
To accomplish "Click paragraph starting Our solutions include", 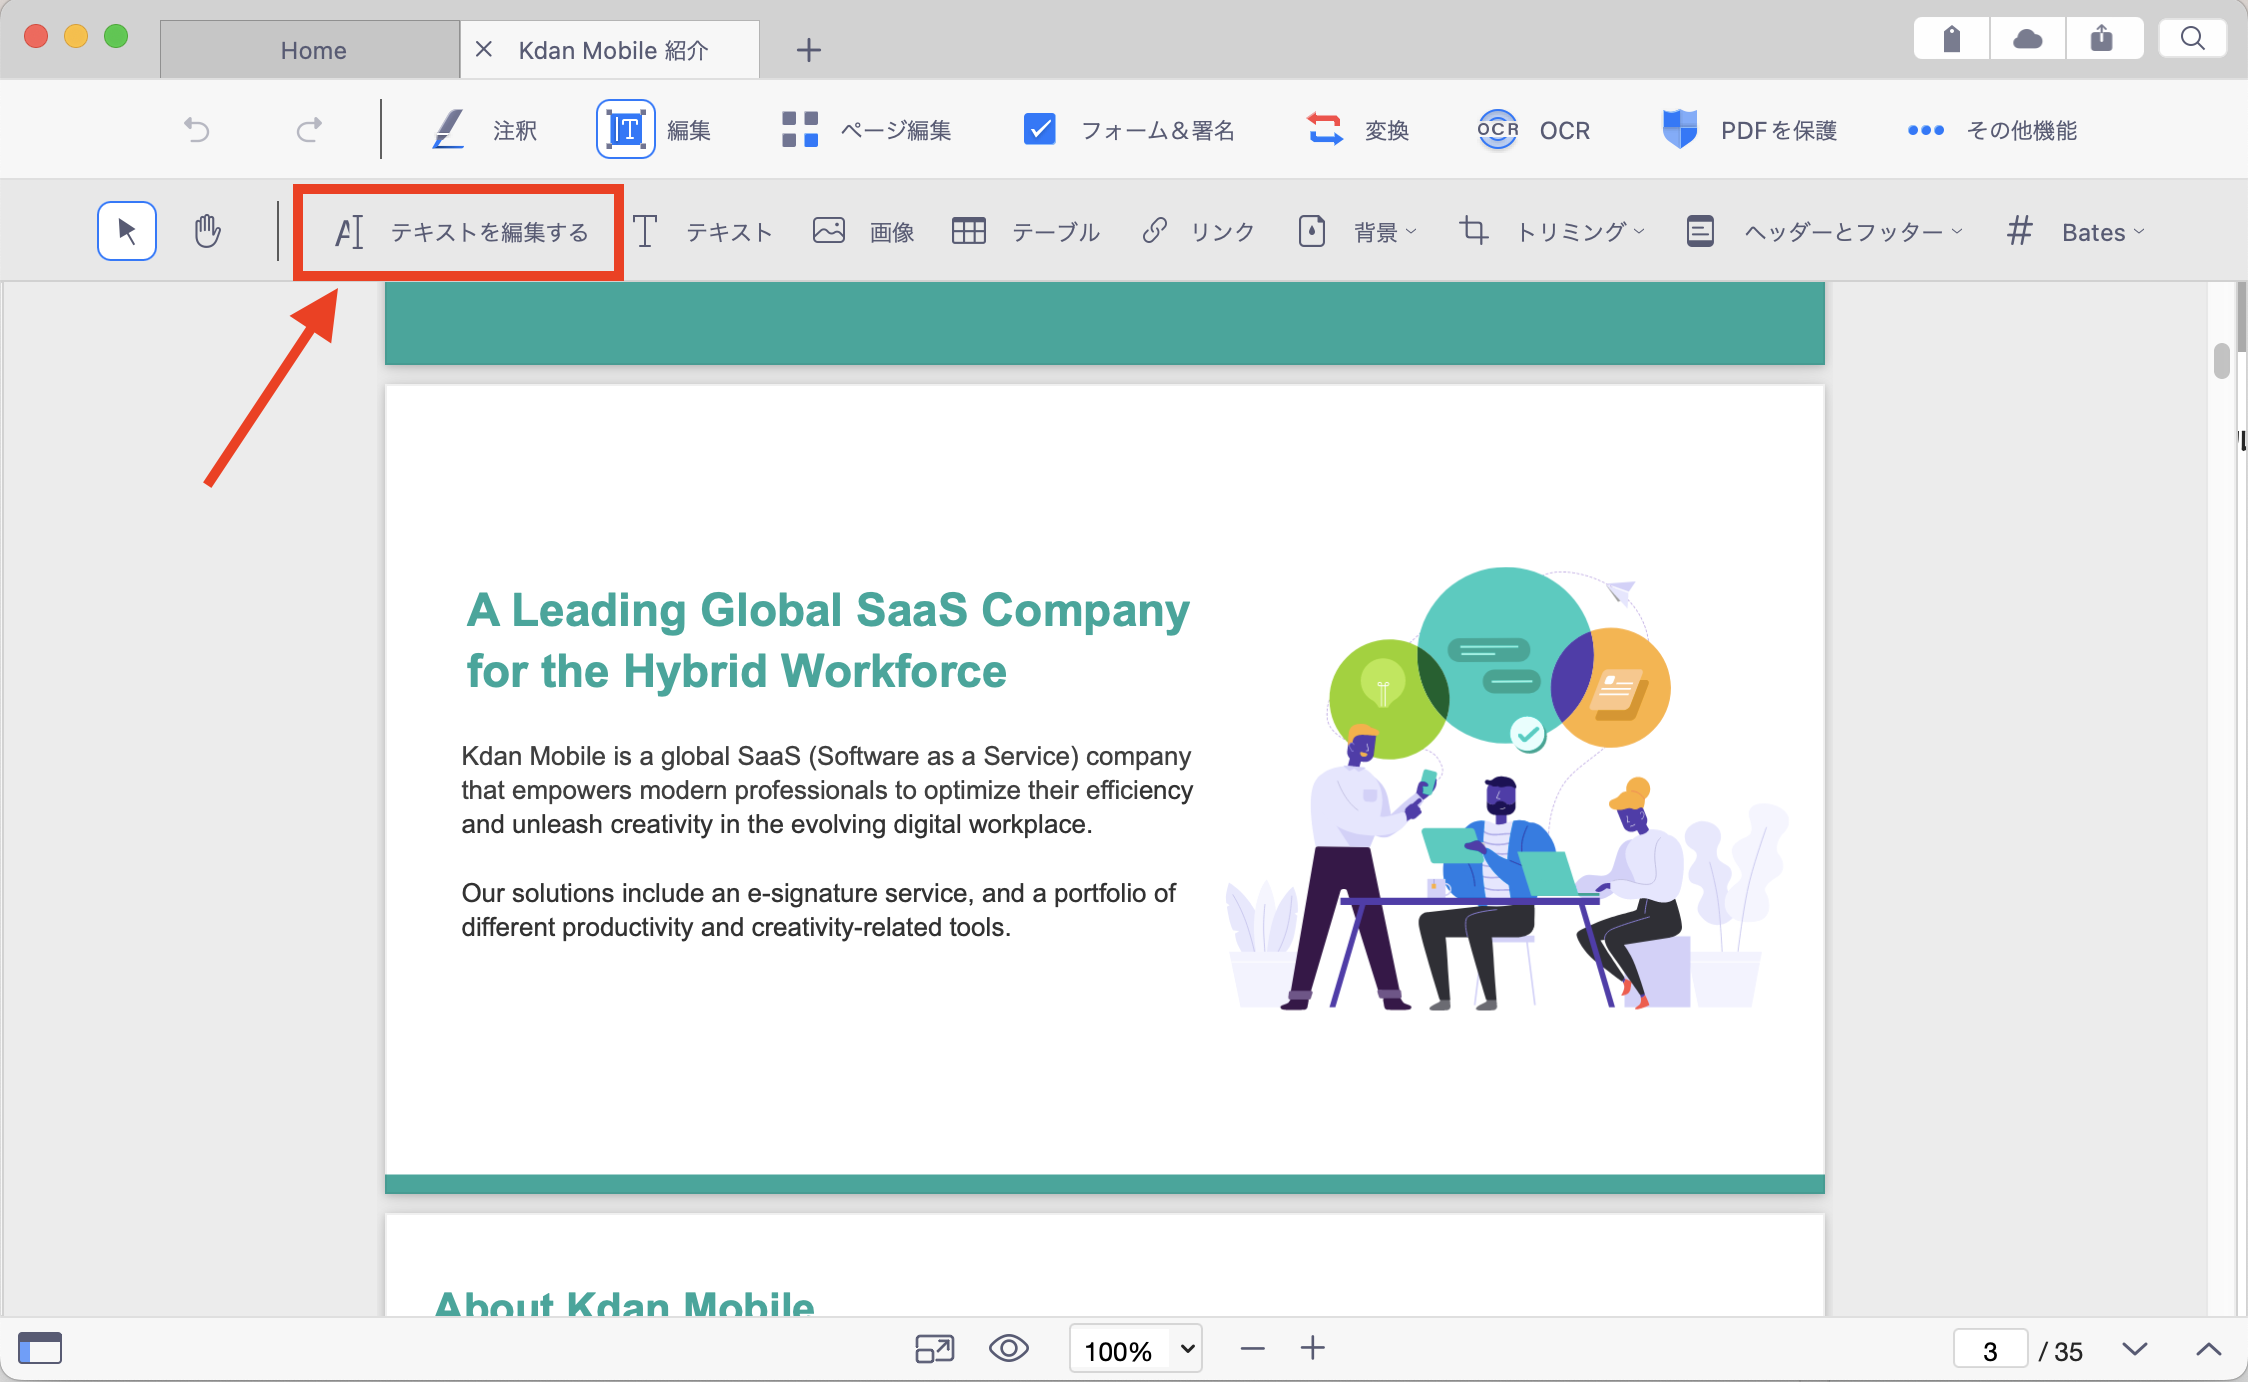I will 818,910.
